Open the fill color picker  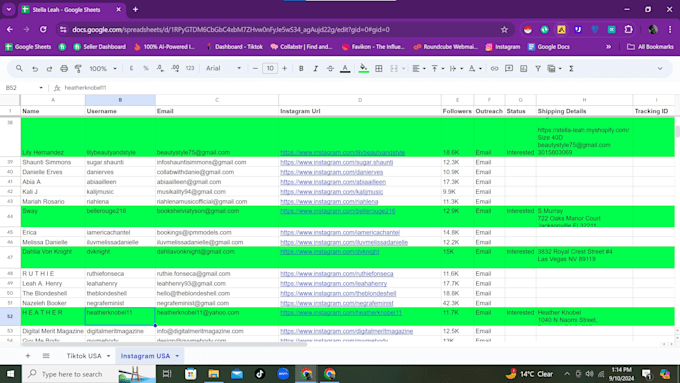coord(363,69)
